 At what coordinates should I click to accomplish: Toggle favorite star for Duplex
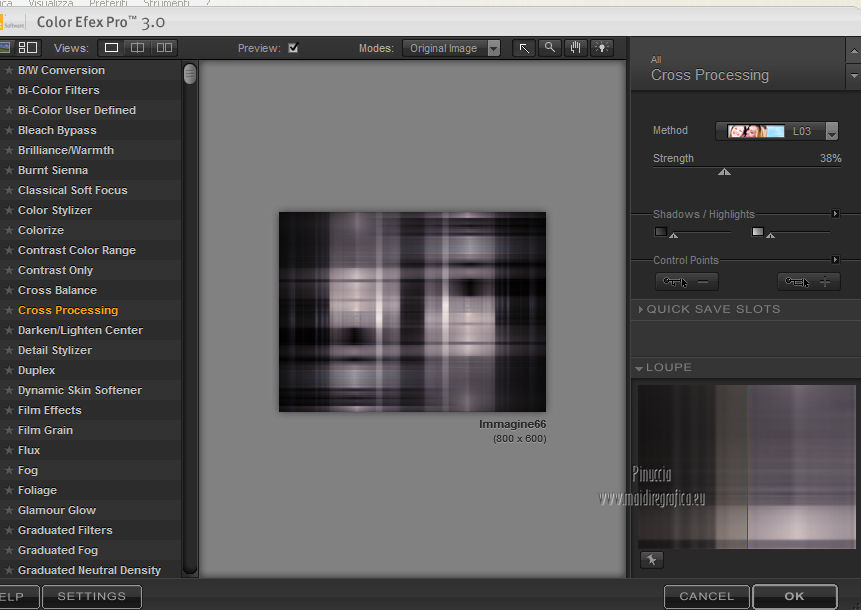click(8, 371)
